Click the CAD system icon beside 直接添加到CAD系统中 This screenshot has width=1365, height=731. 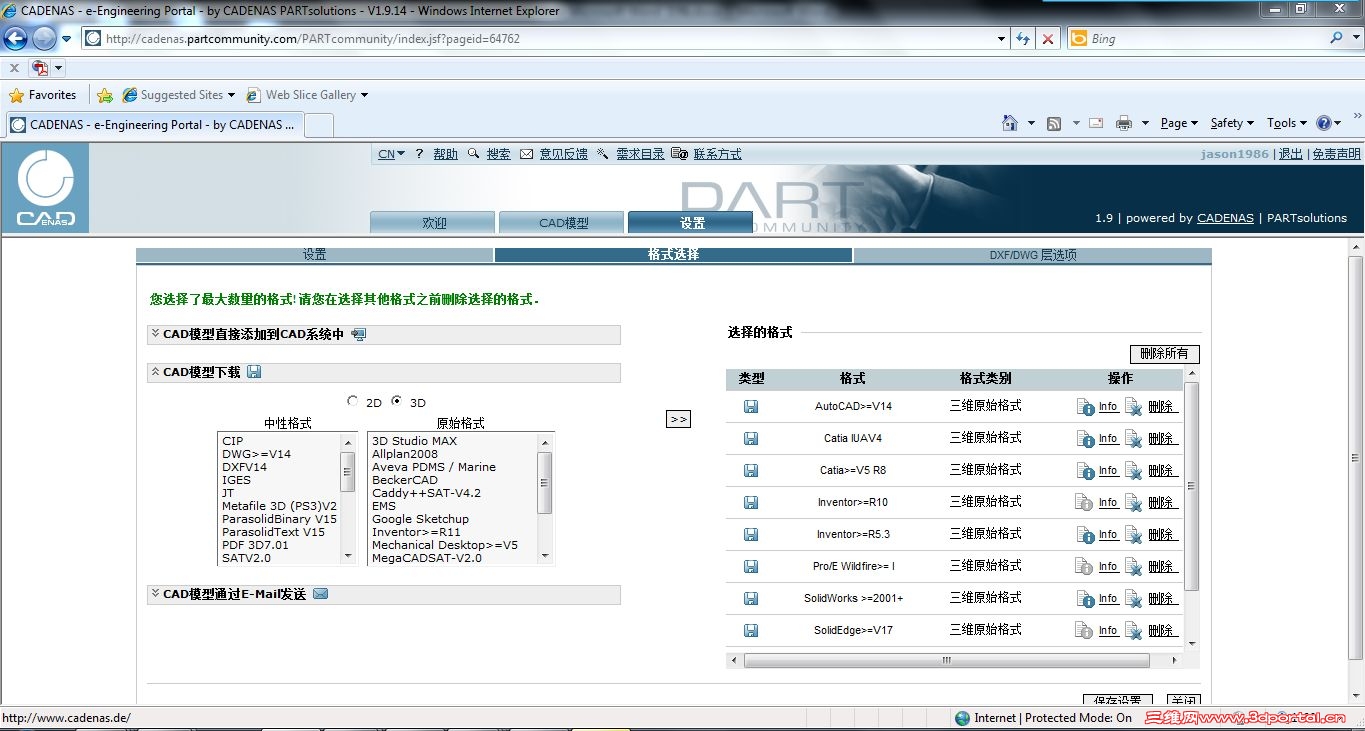pos(359,334)
